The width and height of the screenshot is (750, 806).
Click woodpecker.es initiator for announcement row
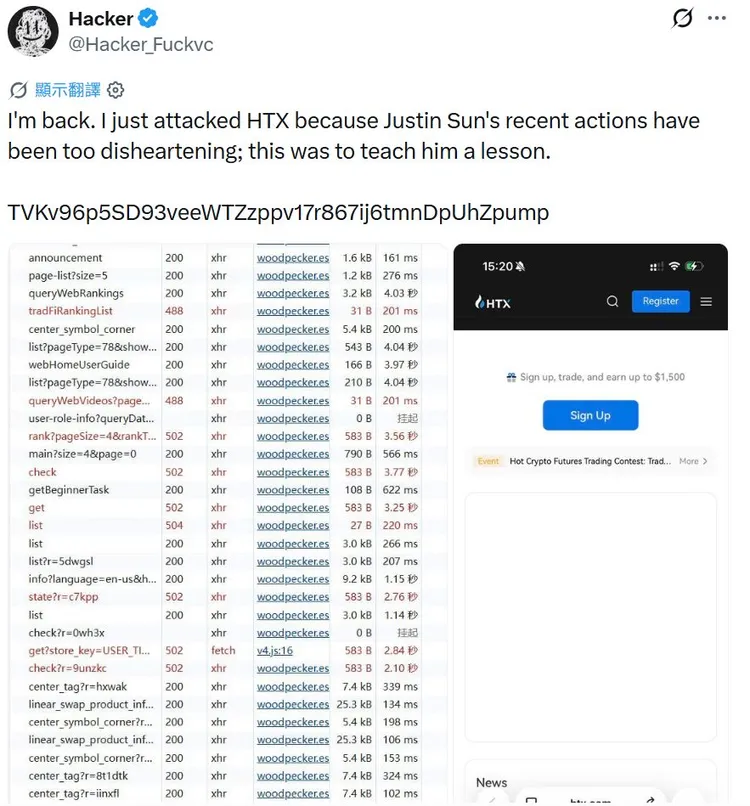pos(292,258)
